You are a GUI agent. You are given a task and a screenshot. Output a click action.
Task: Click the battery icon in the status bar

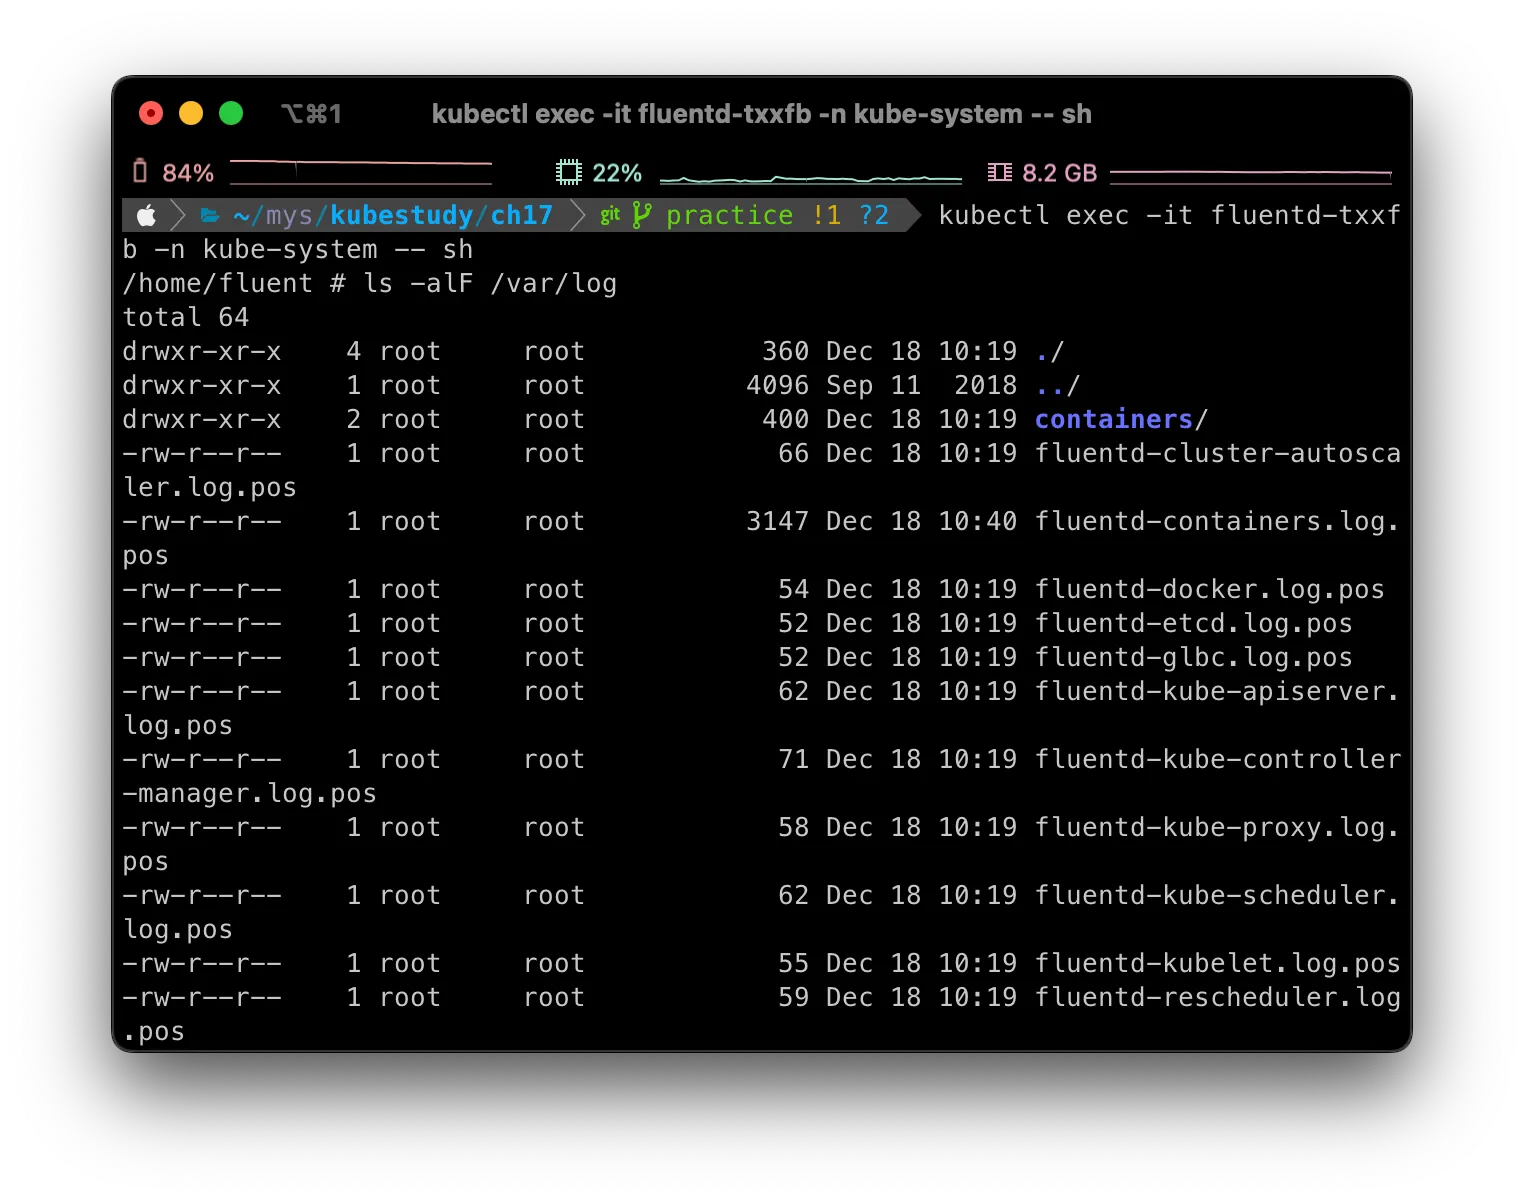(x=140, y=172)
